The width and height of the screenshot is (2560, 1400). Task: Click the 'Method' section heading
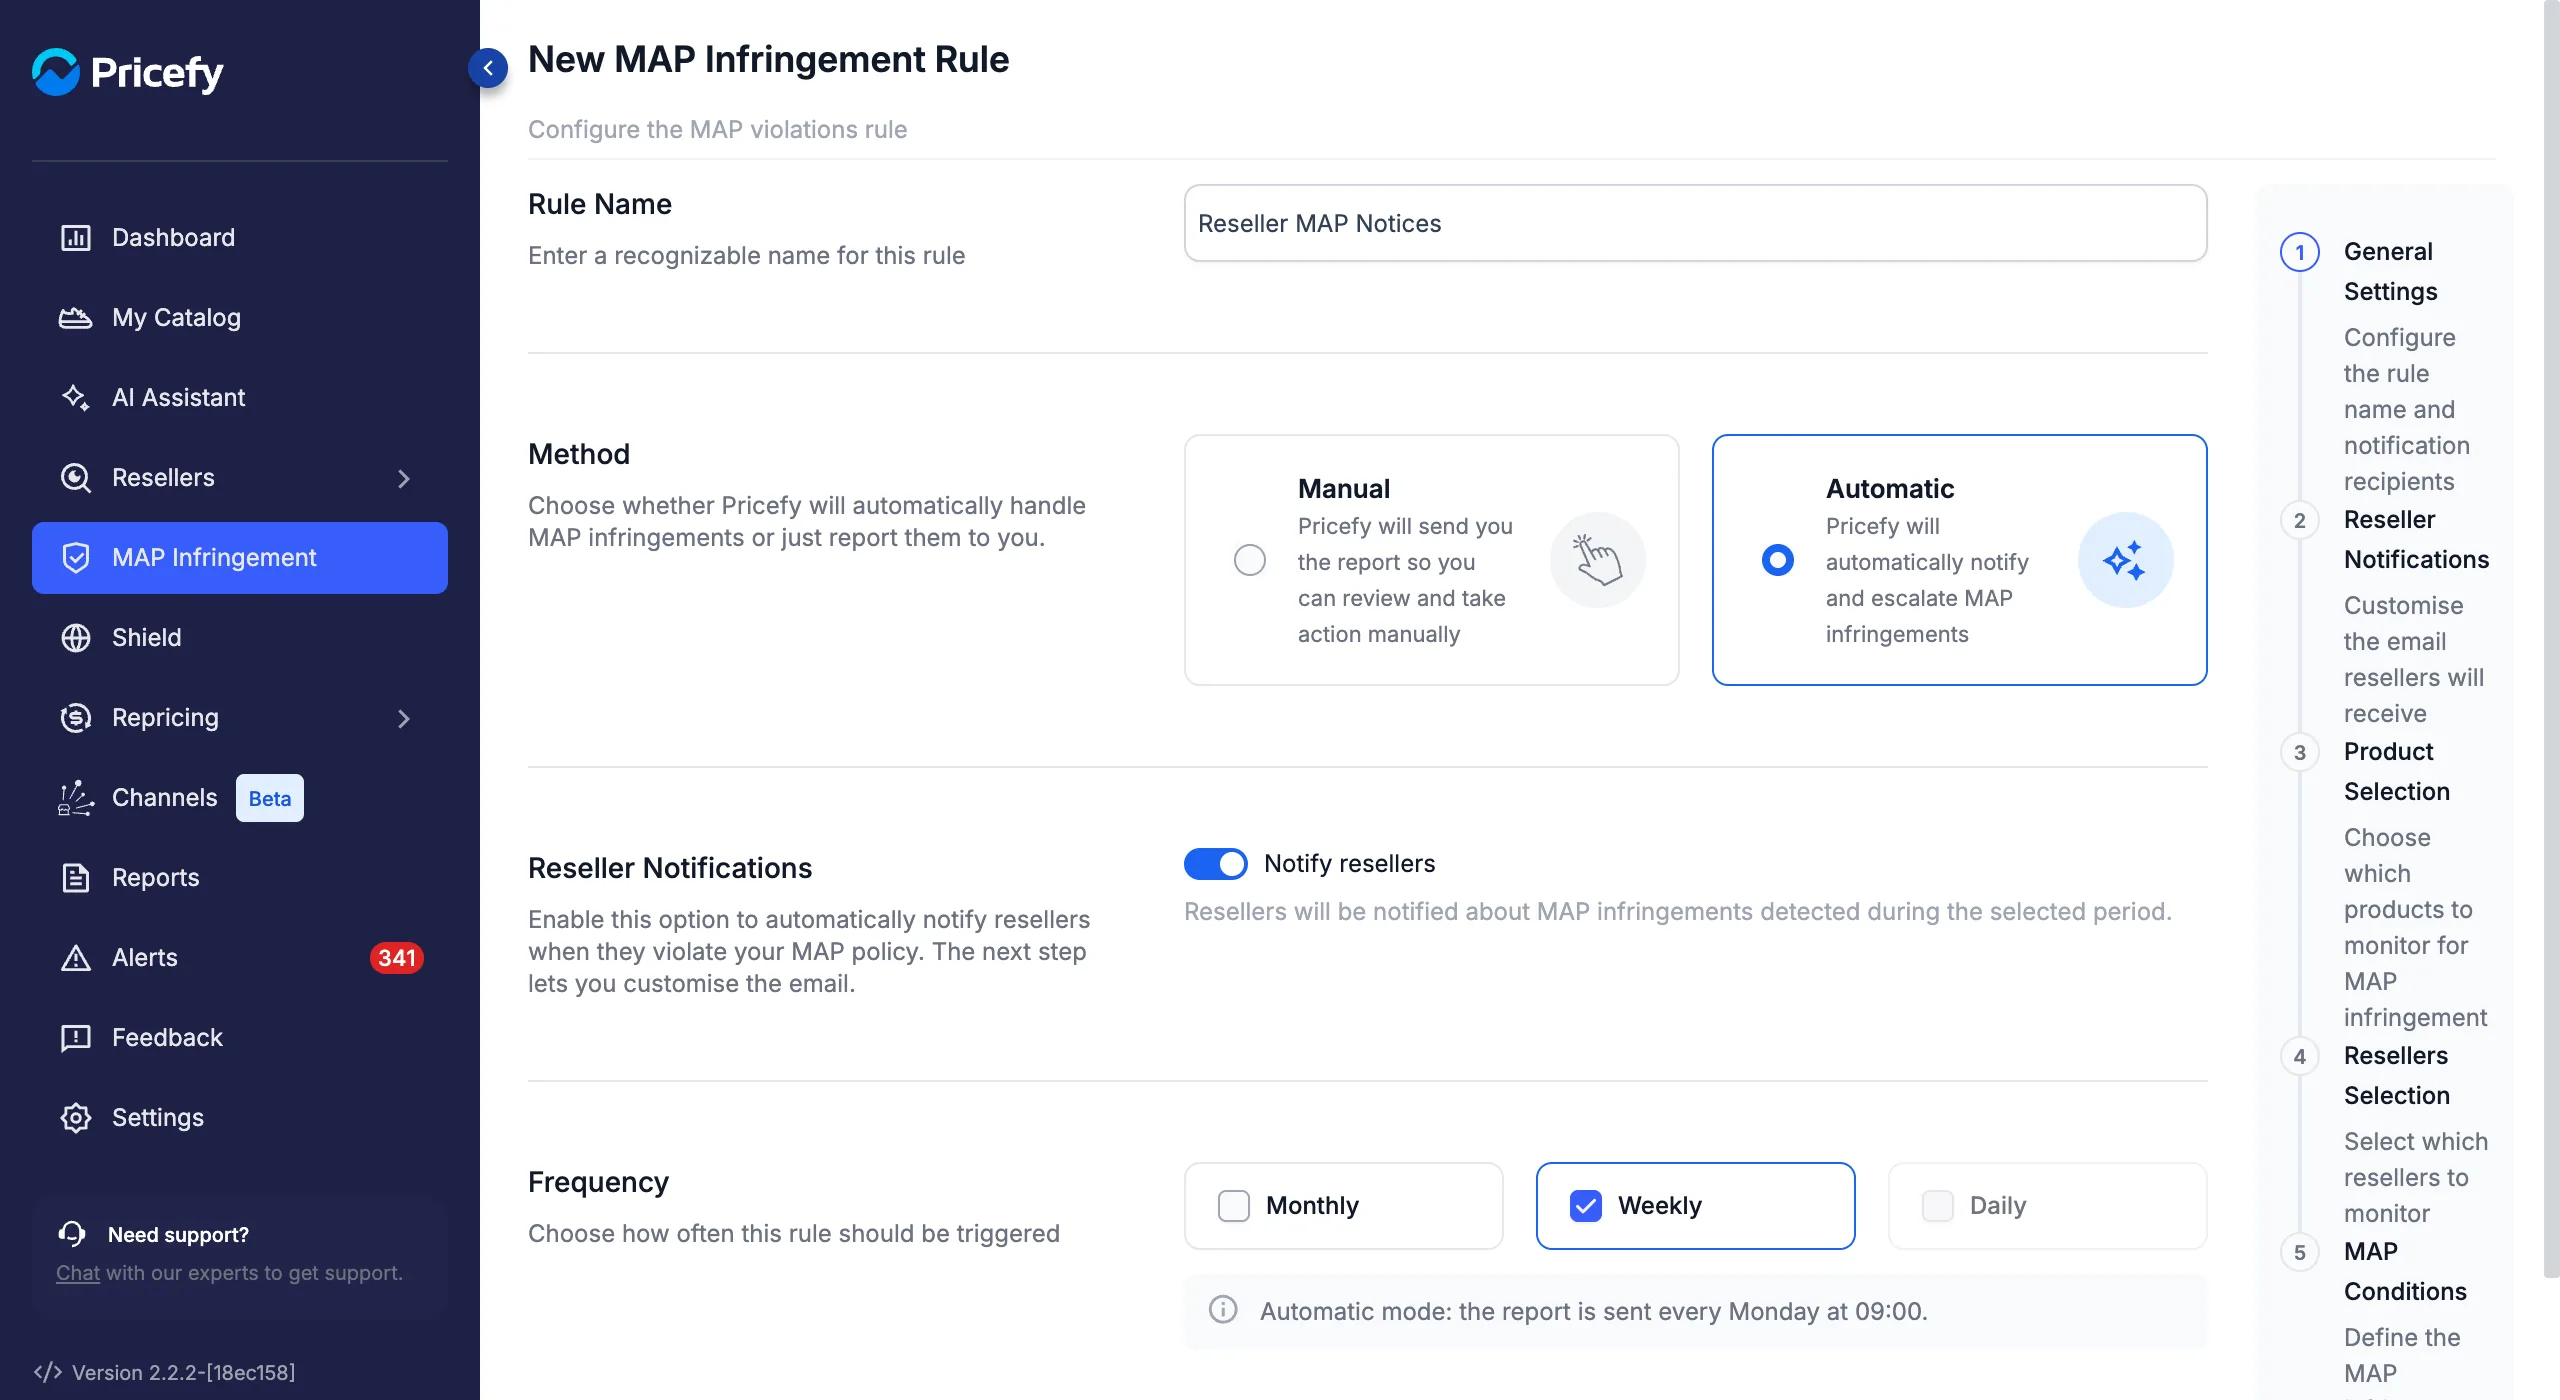coord(579,454)
